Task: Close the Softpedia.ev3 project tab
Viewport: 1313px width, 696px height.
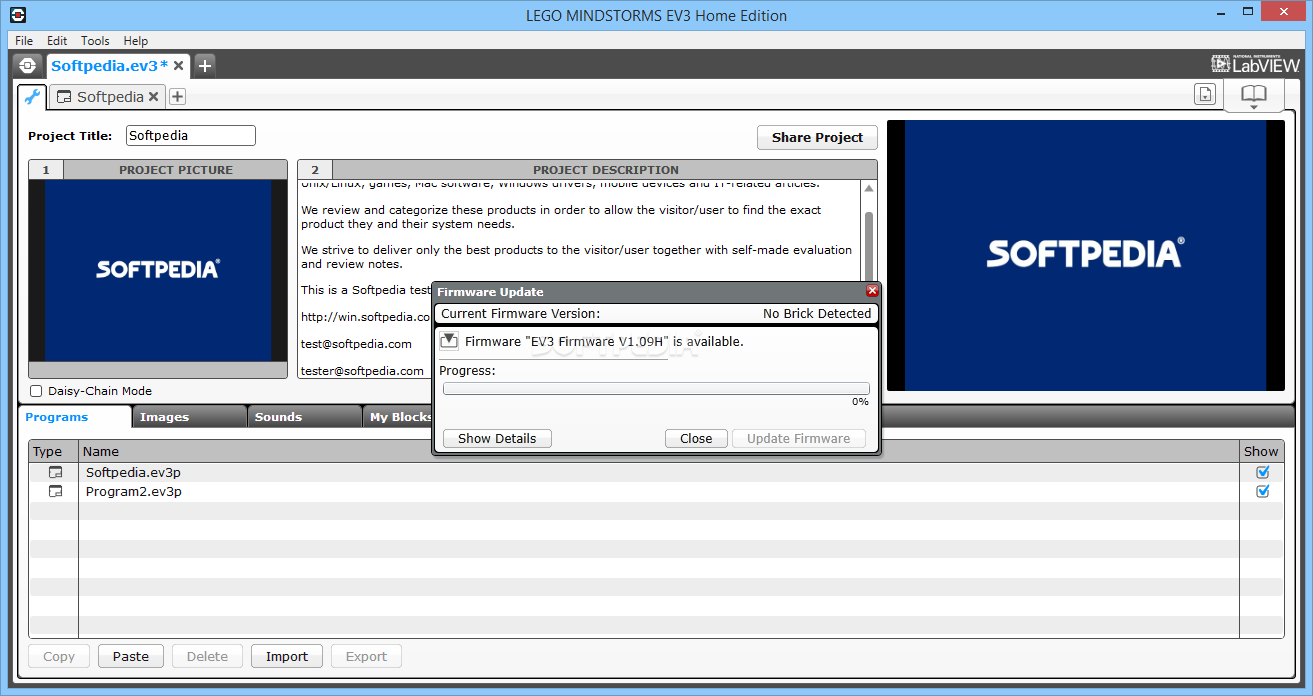Action: [179, 66]
